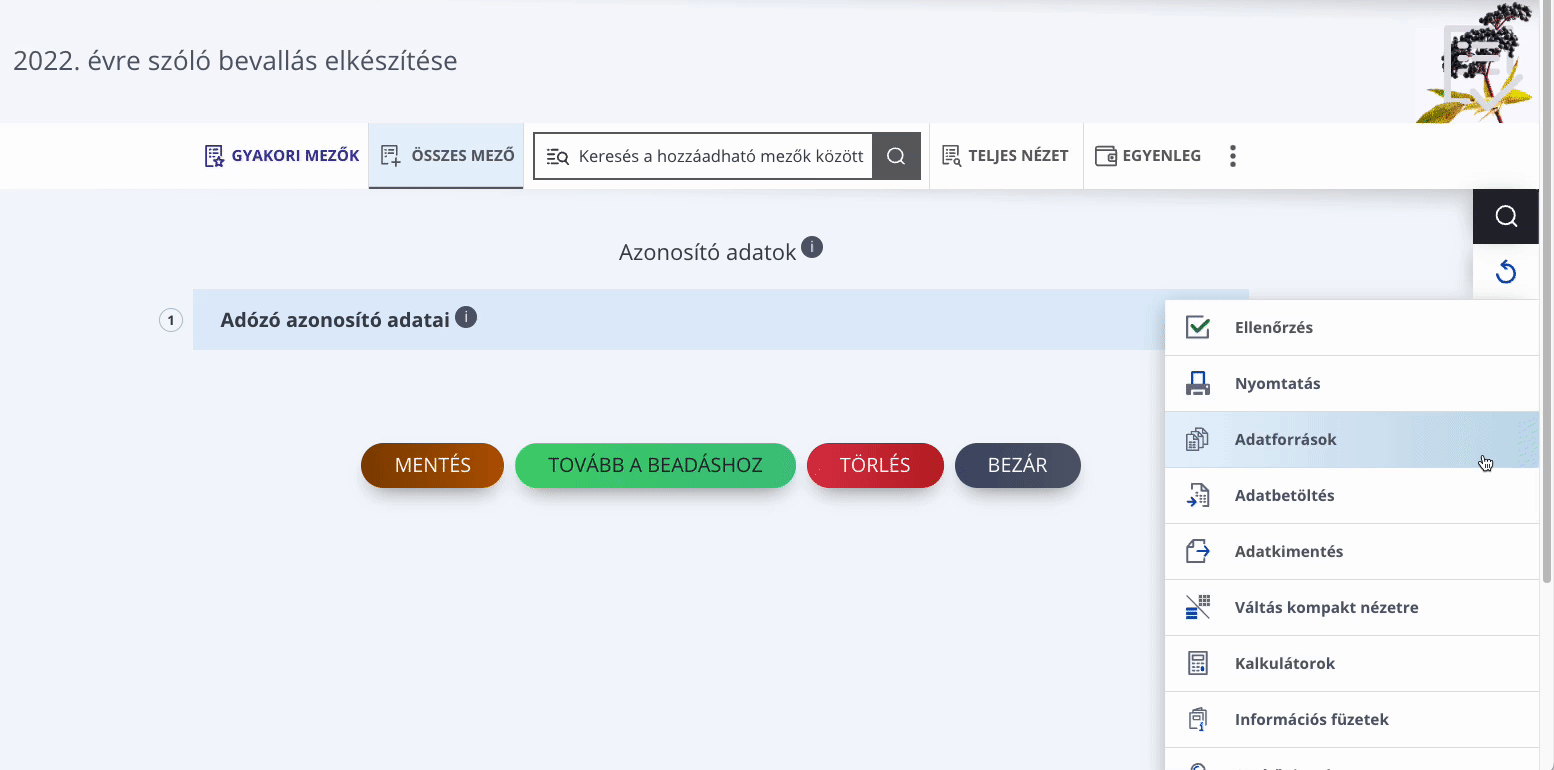Click the Adatkimentés export icon
The height and width of the screenshot is (770, 1554).
[1198, 551]
